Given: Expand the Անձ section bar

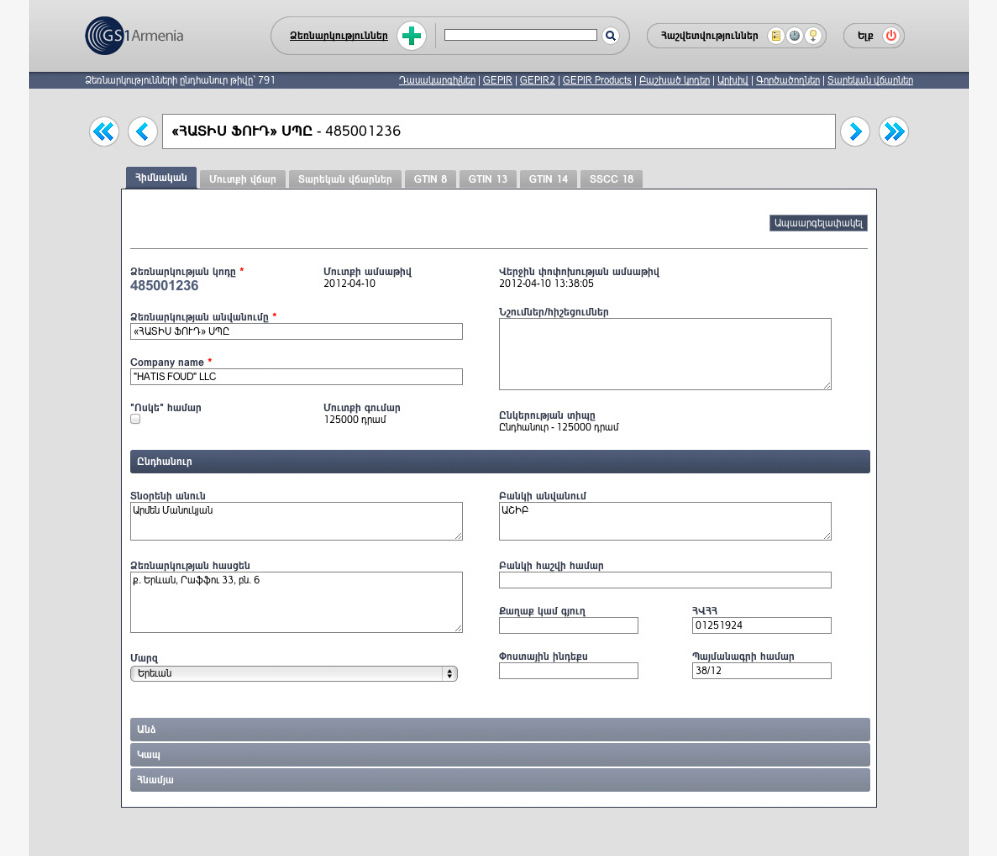Looking at the screenshot, I should pos(500,729).
